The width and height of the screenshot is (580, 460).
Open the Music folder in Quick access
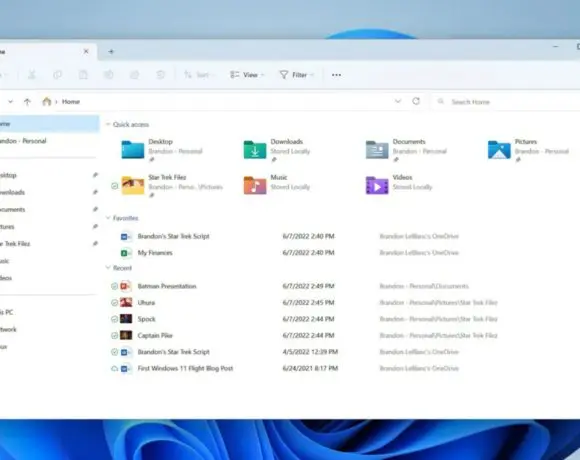pos(277,185)
